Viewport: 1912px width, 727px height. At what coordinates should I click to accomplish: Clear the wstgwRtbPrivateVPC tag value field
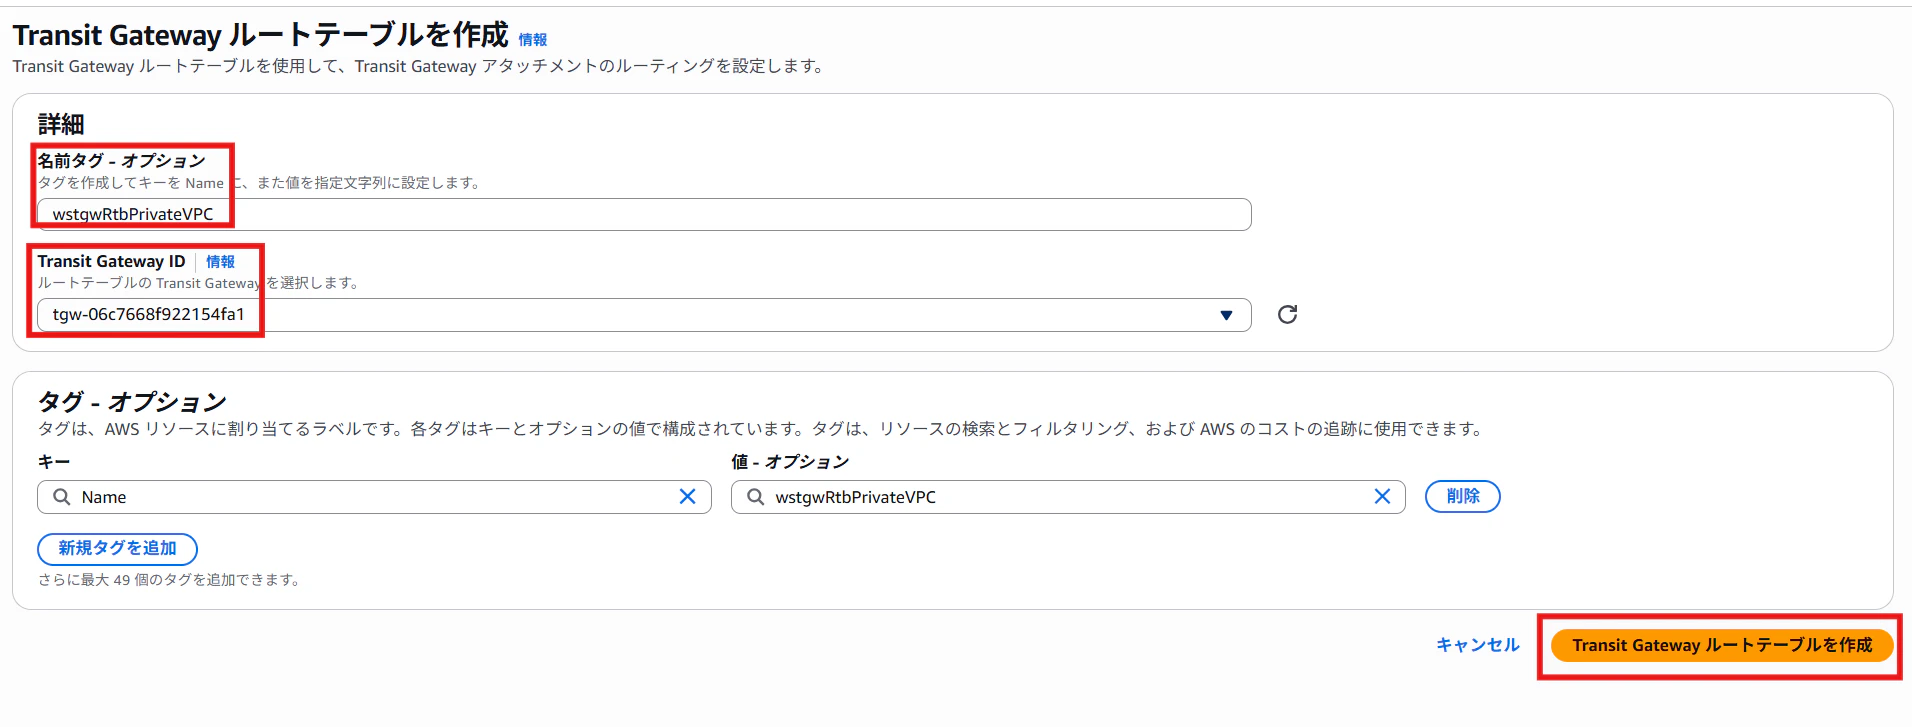pos(1382,497)
